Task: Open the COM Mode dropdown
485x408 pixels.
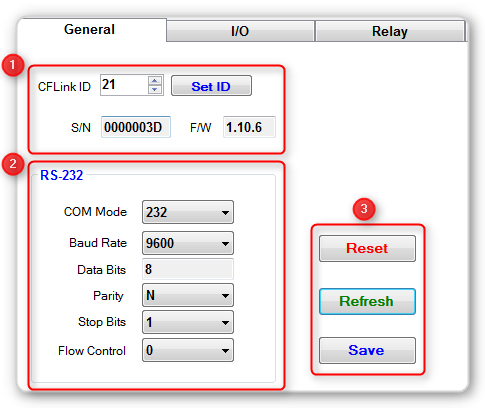Action: (188, 212)
